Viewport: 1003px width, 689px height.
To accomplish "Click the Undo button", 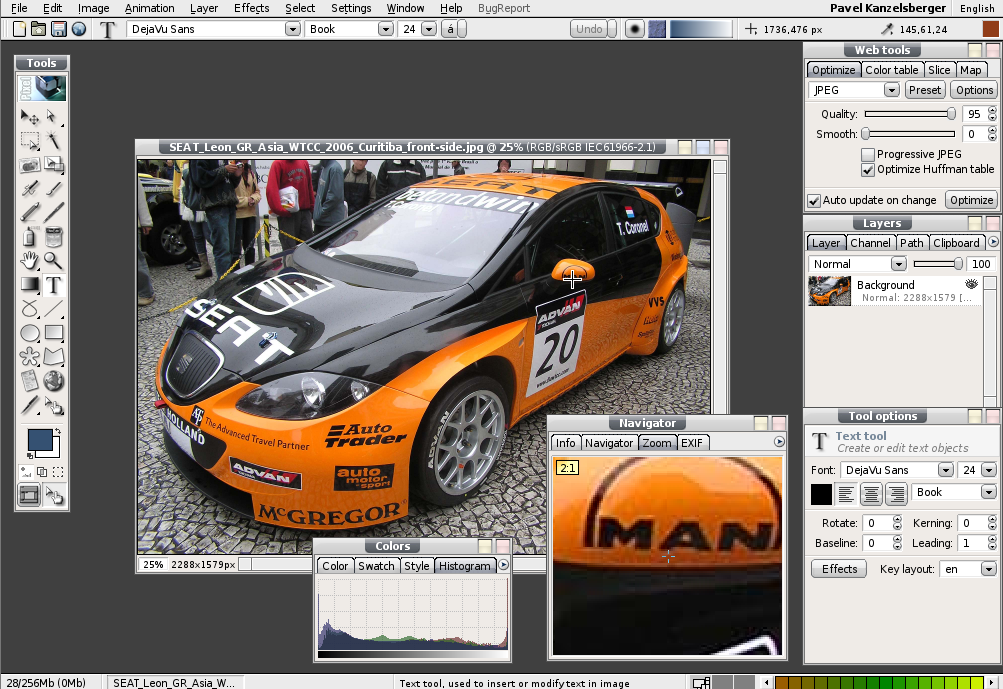I will (x=588, y=29).
